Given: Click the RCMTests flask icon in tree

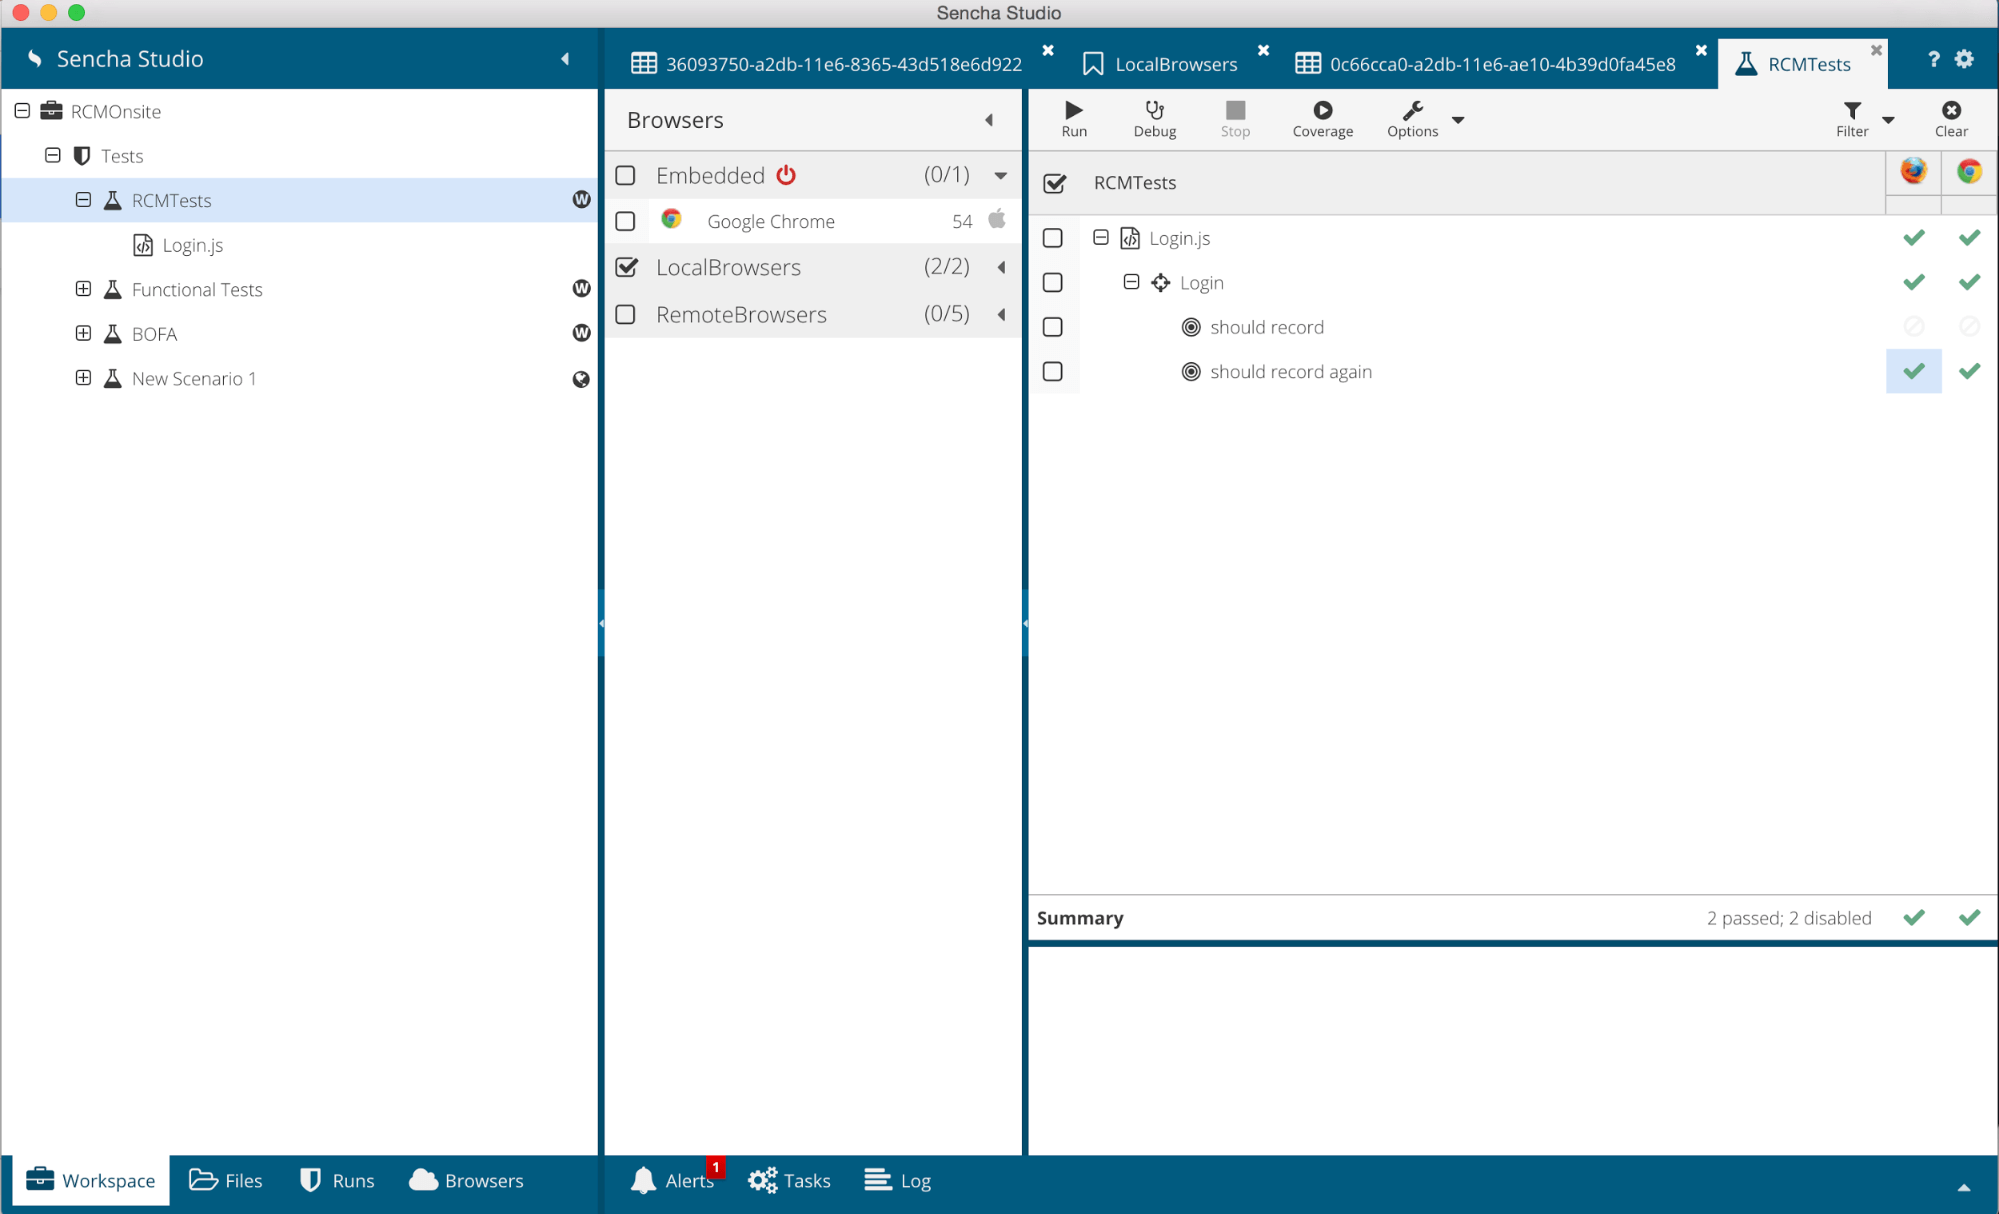Looking at the screenshot, I should [113, 200].
